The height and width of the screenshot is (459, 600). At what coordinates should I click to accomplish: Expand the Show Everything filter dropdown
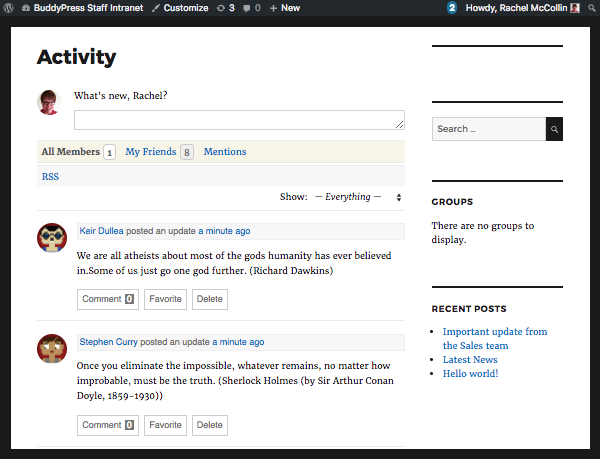(x=358, y=197)
